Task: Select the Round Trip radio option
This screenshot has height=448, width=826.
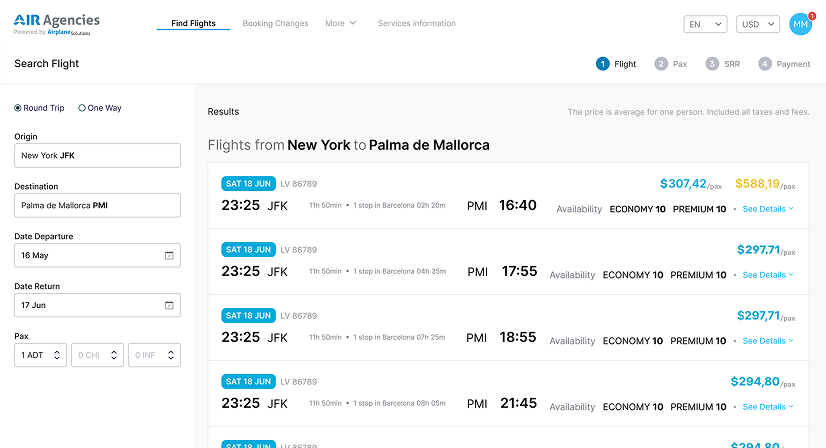Action: tap(18, 108)
